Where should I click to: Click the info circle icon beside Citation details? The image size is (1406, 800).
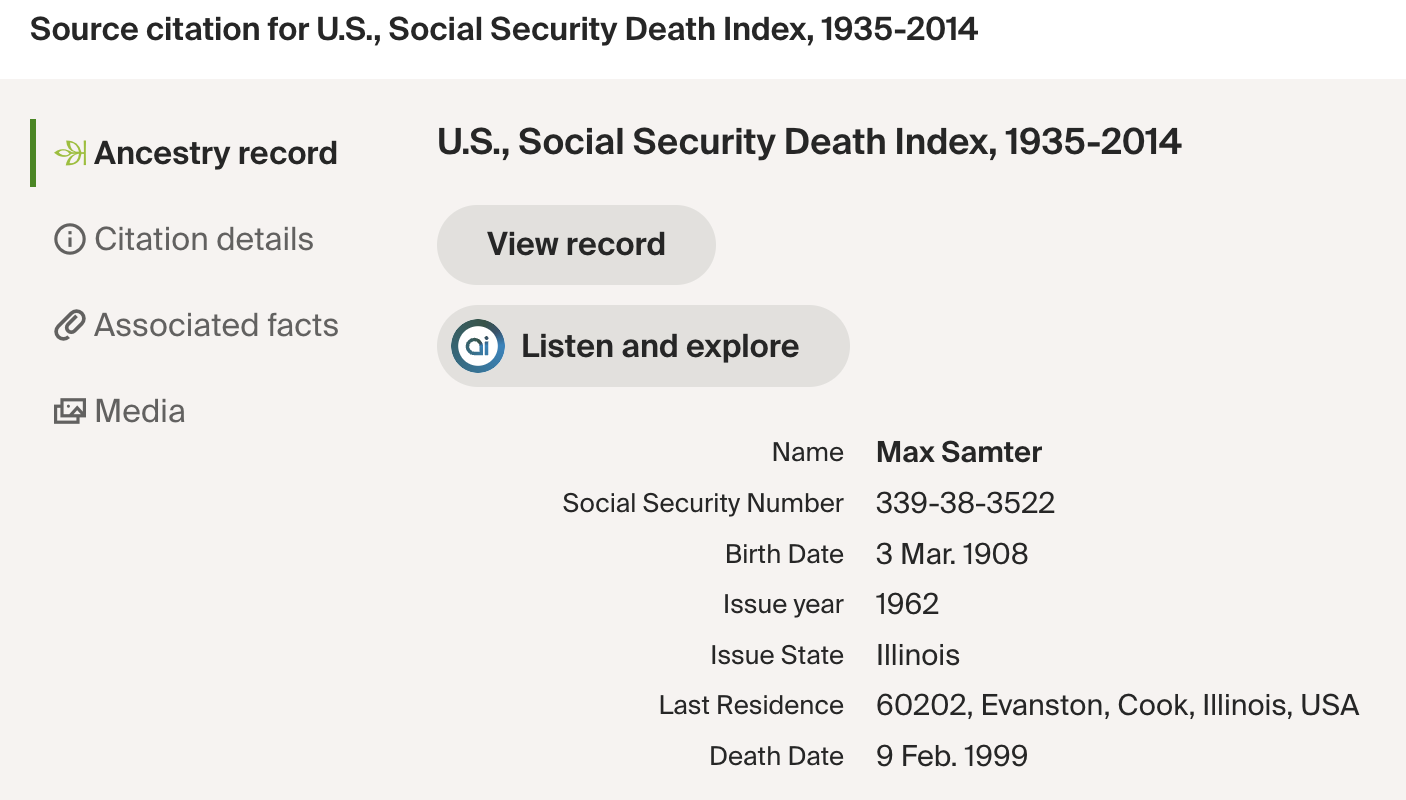[69, 240]
